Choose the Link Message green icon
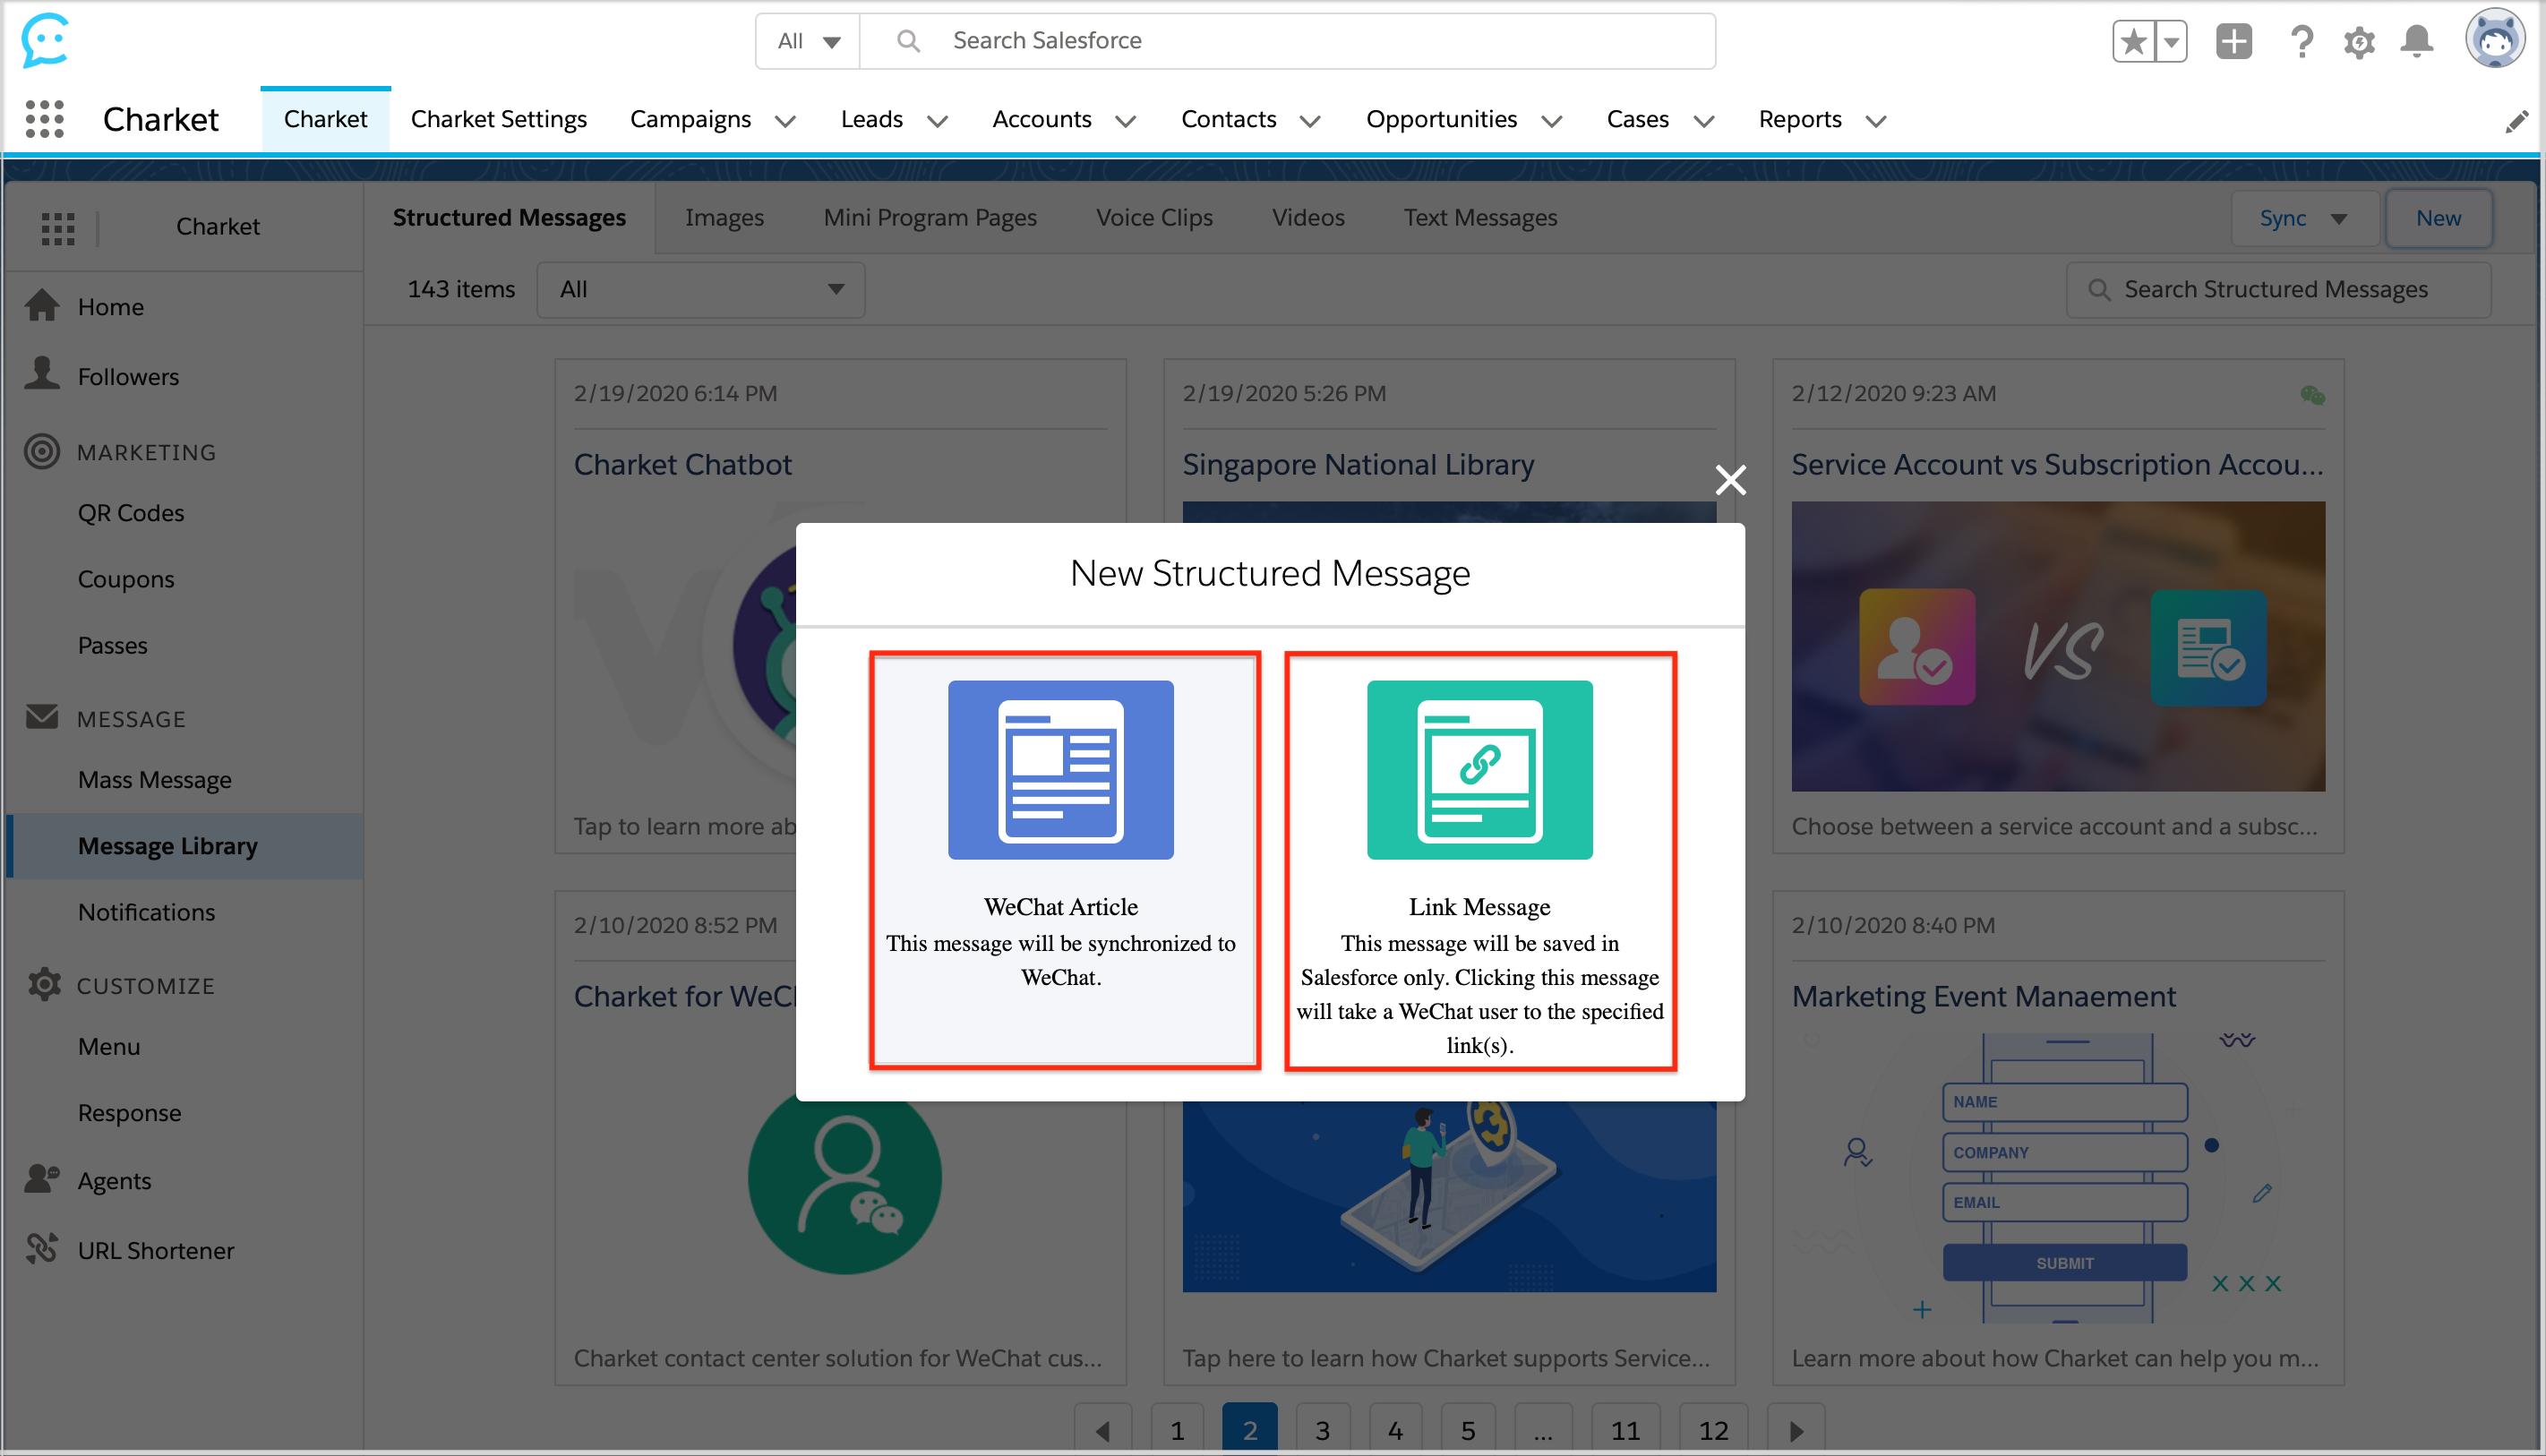Screen dimensions: 2546x1456 1479,769
